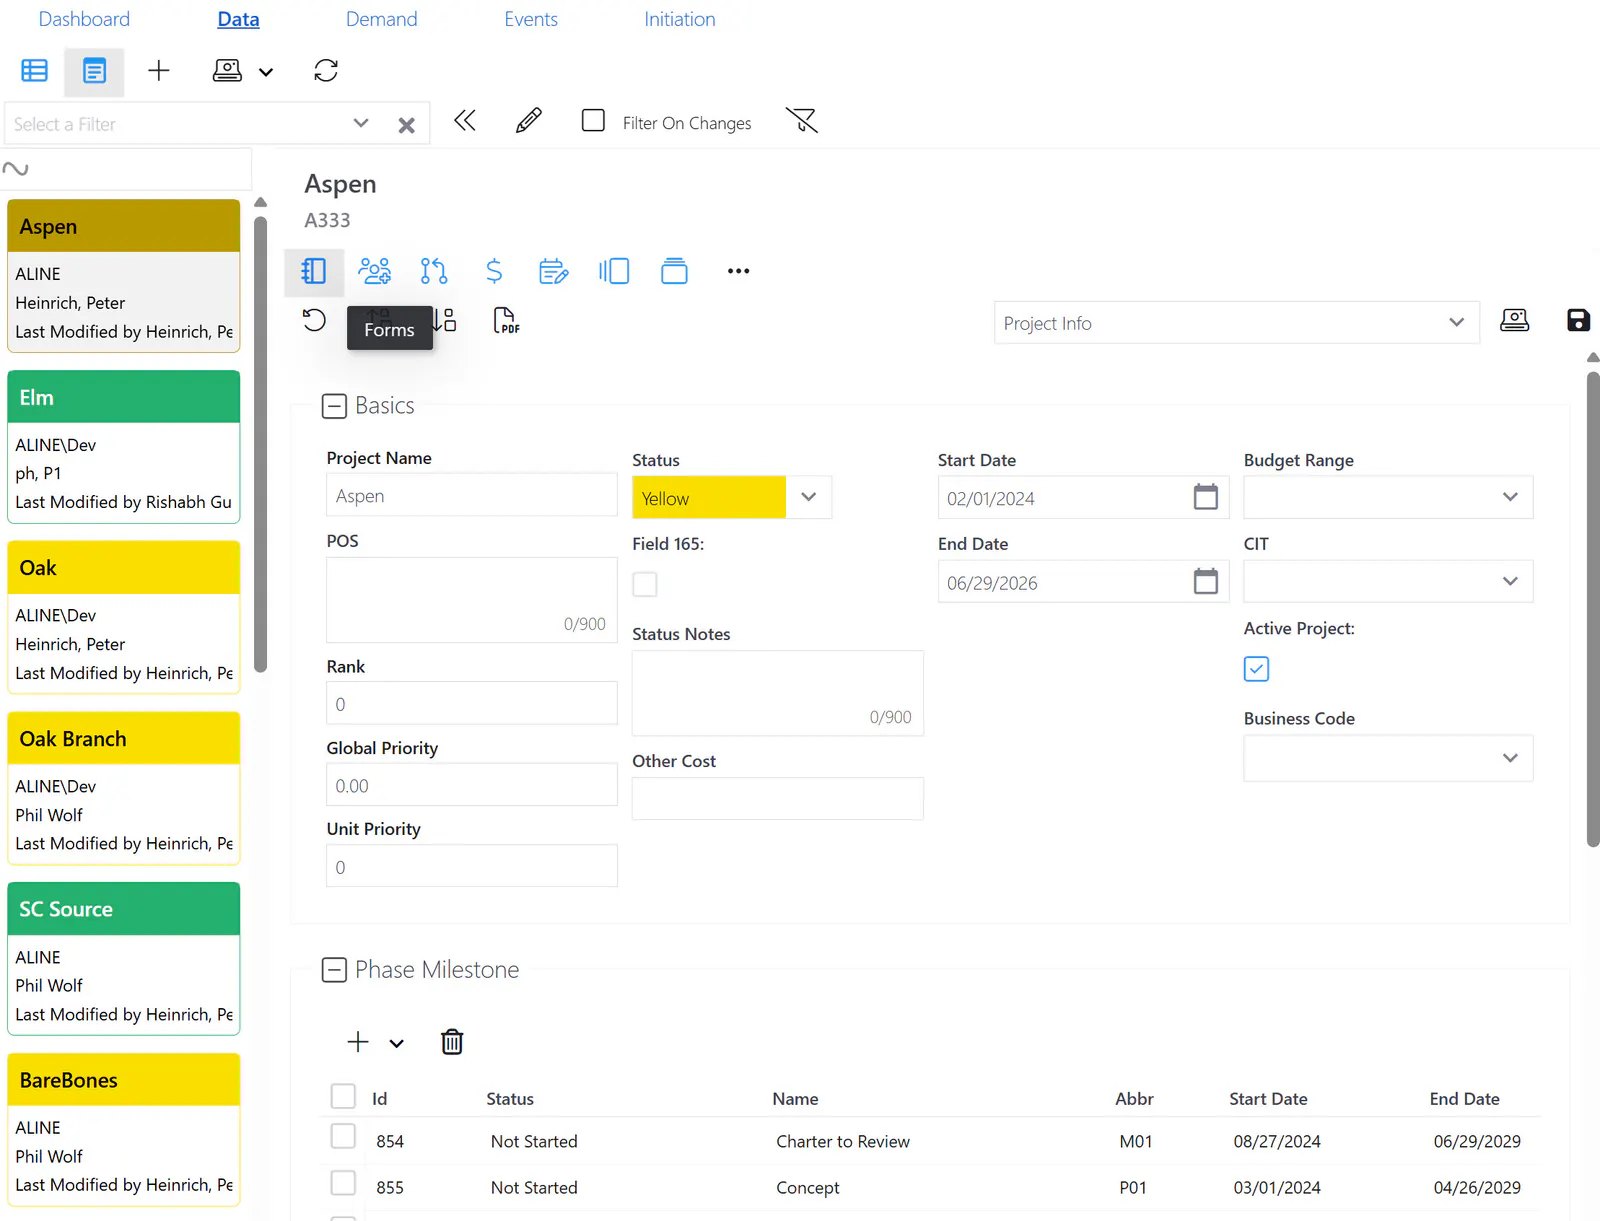Open the Project Info form dropdown
This screenshot has width=1600, height=1221.
(1237, 323)
